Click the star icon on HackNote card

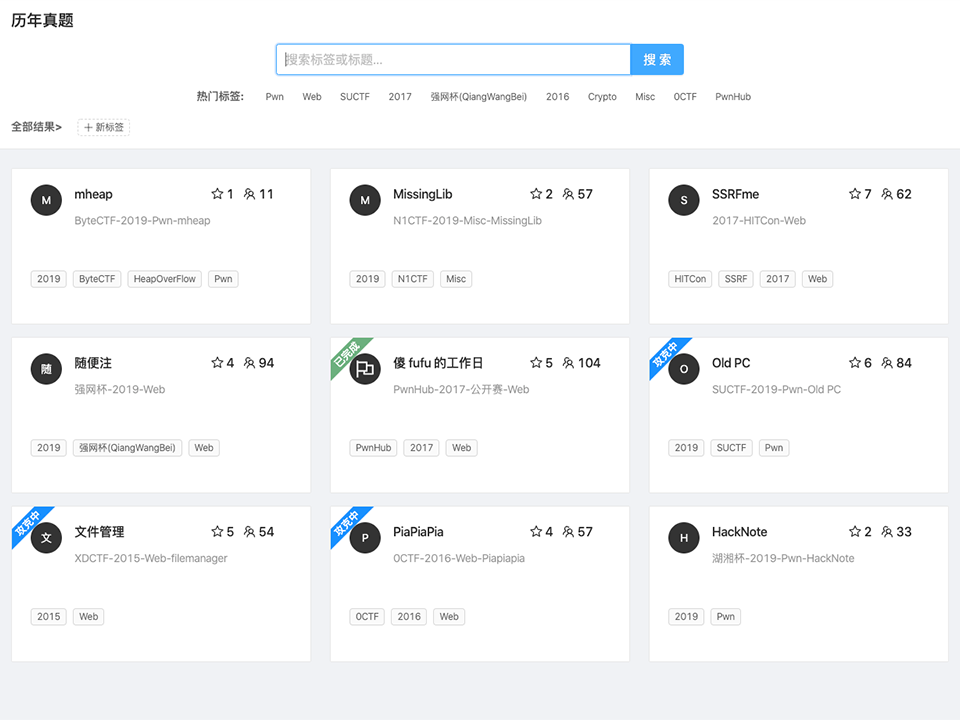(x=855, y=532)
